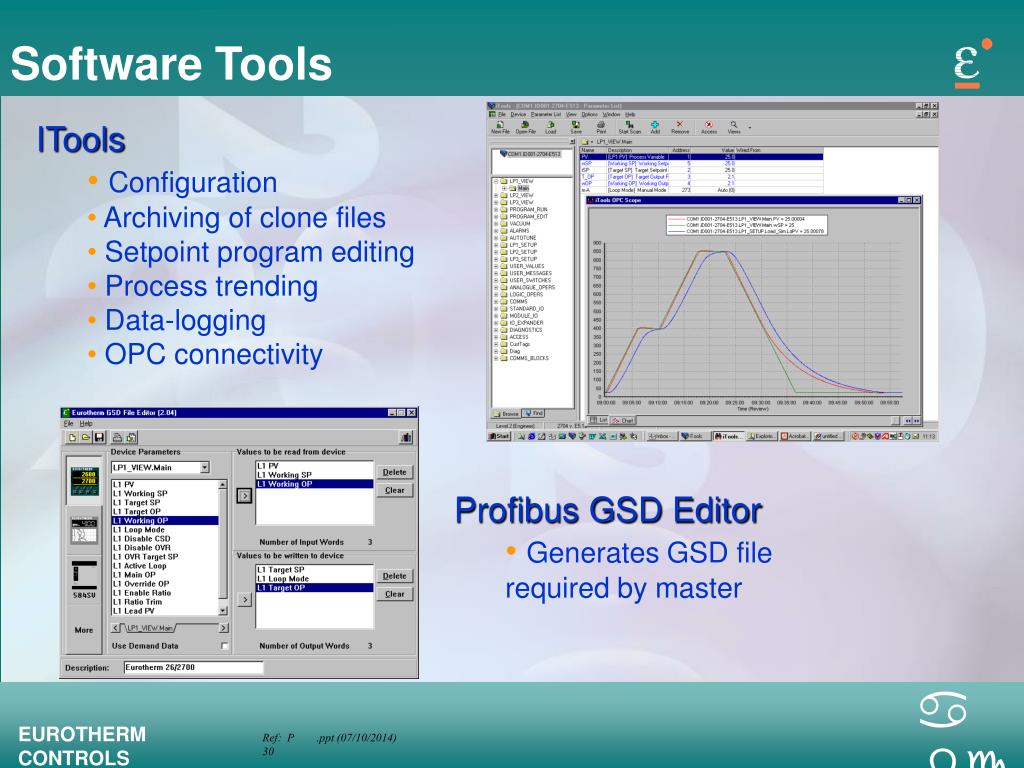Collapse the LP1_VIEW tree folder

pyautogui.click(x=496, y=181)
